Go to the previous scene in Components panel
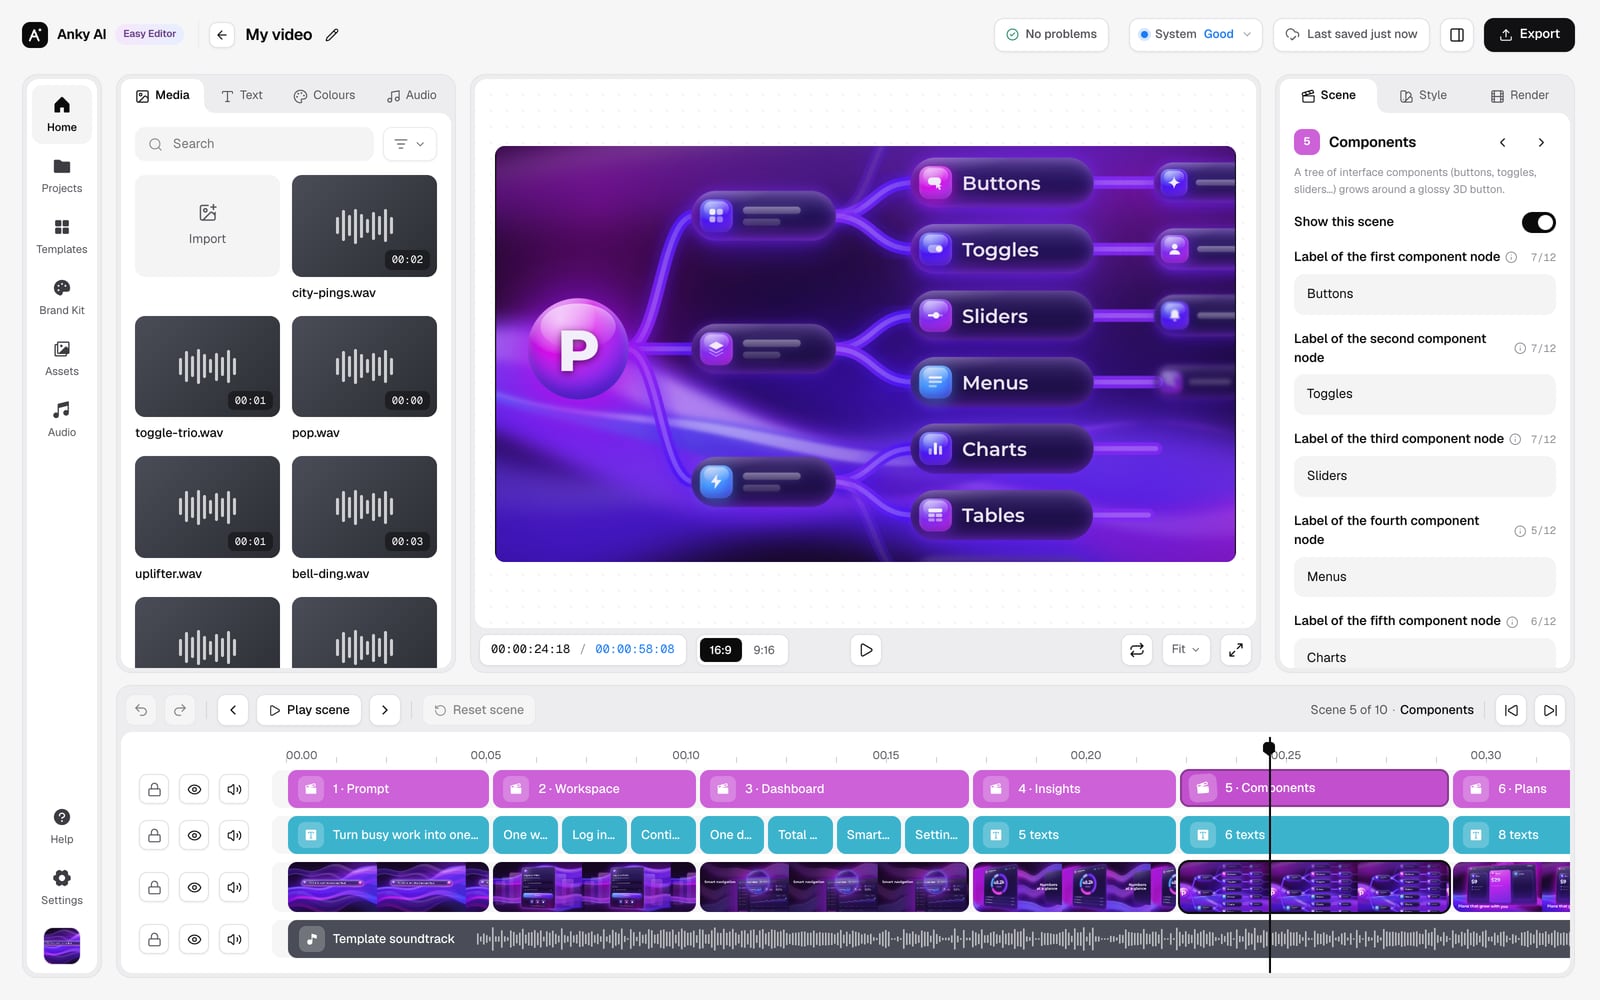1600x1000 pixels. [1502, 143]
